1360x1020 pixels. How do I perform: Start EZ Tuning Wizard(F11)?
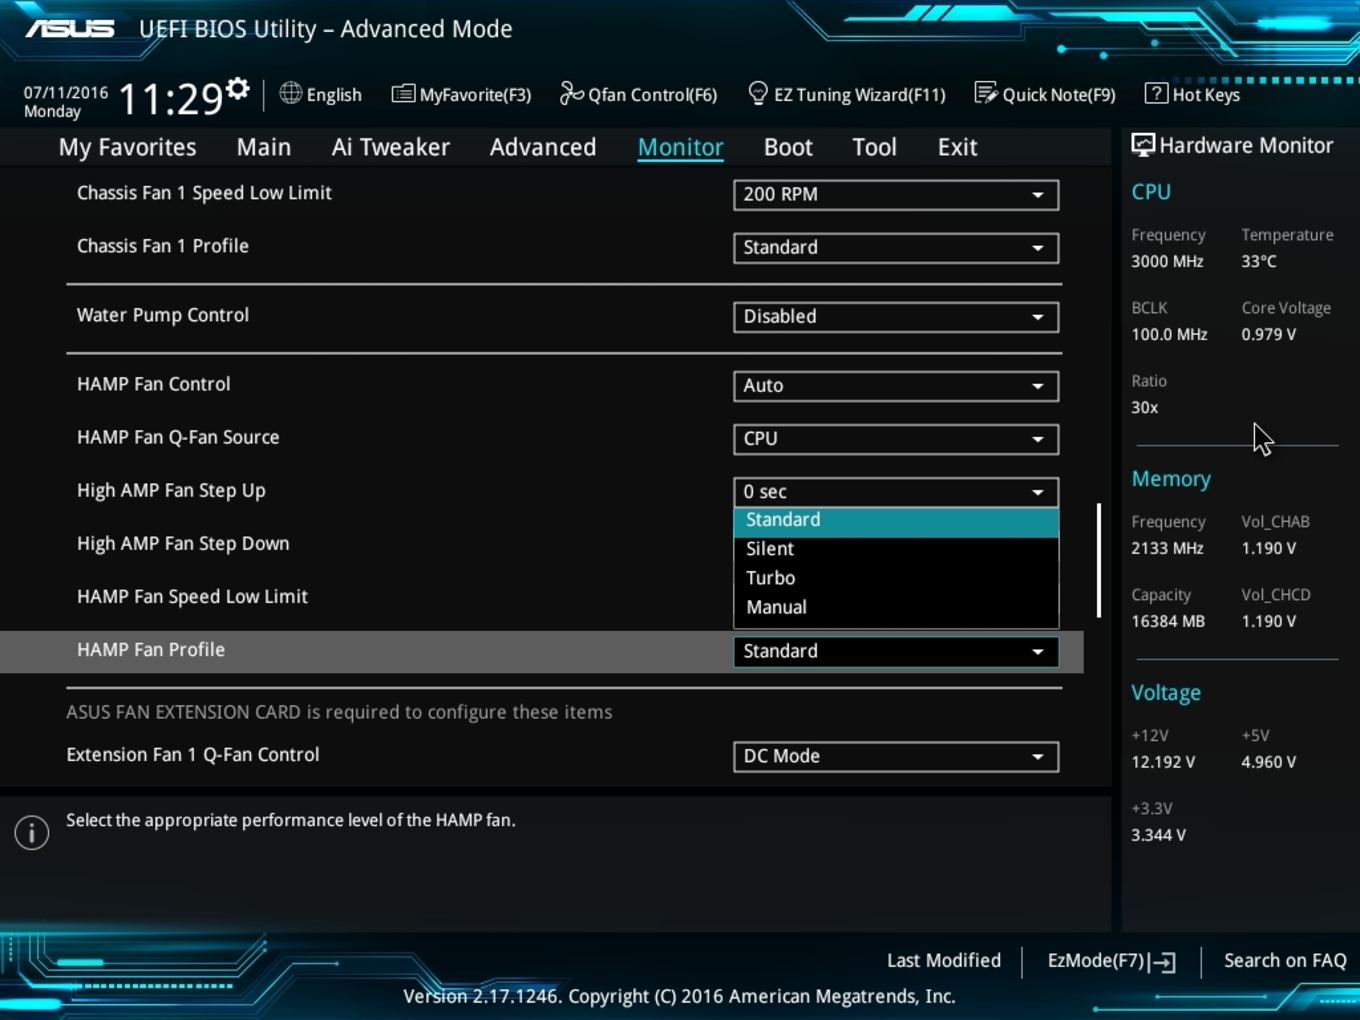pyautogui.click(x=846, y=94)
